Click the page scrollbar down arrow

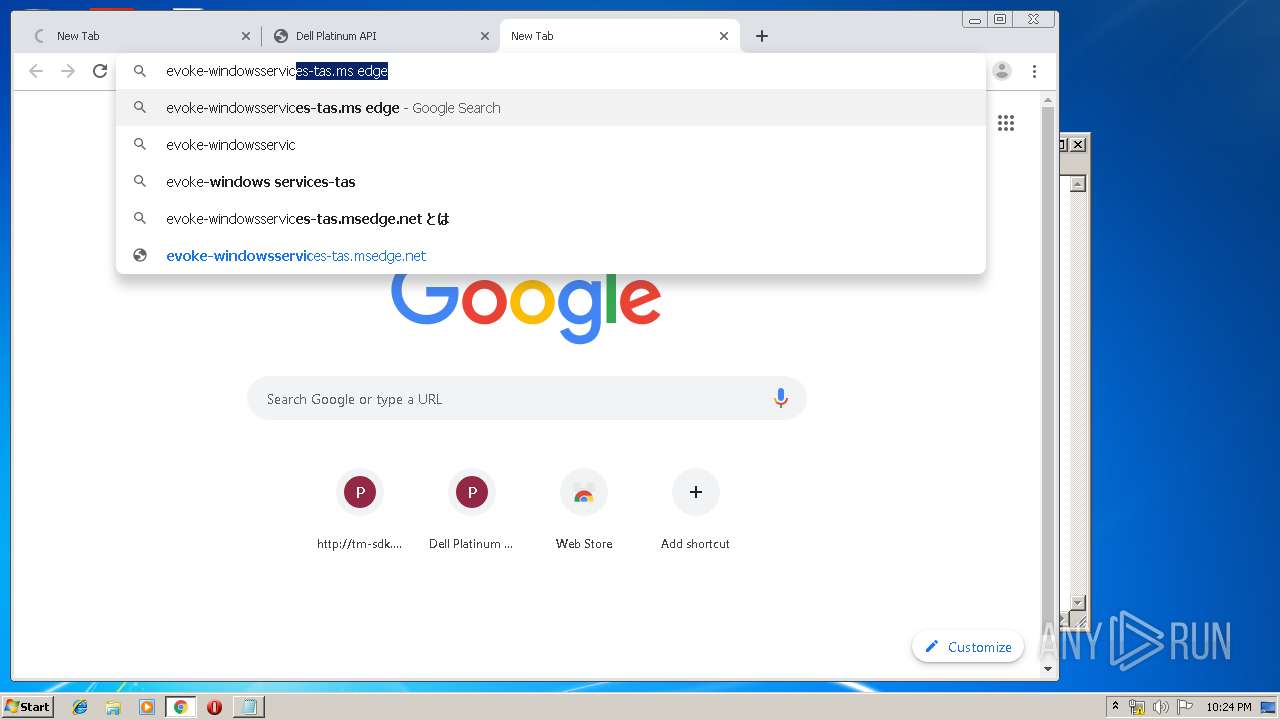pos(1048,668)
